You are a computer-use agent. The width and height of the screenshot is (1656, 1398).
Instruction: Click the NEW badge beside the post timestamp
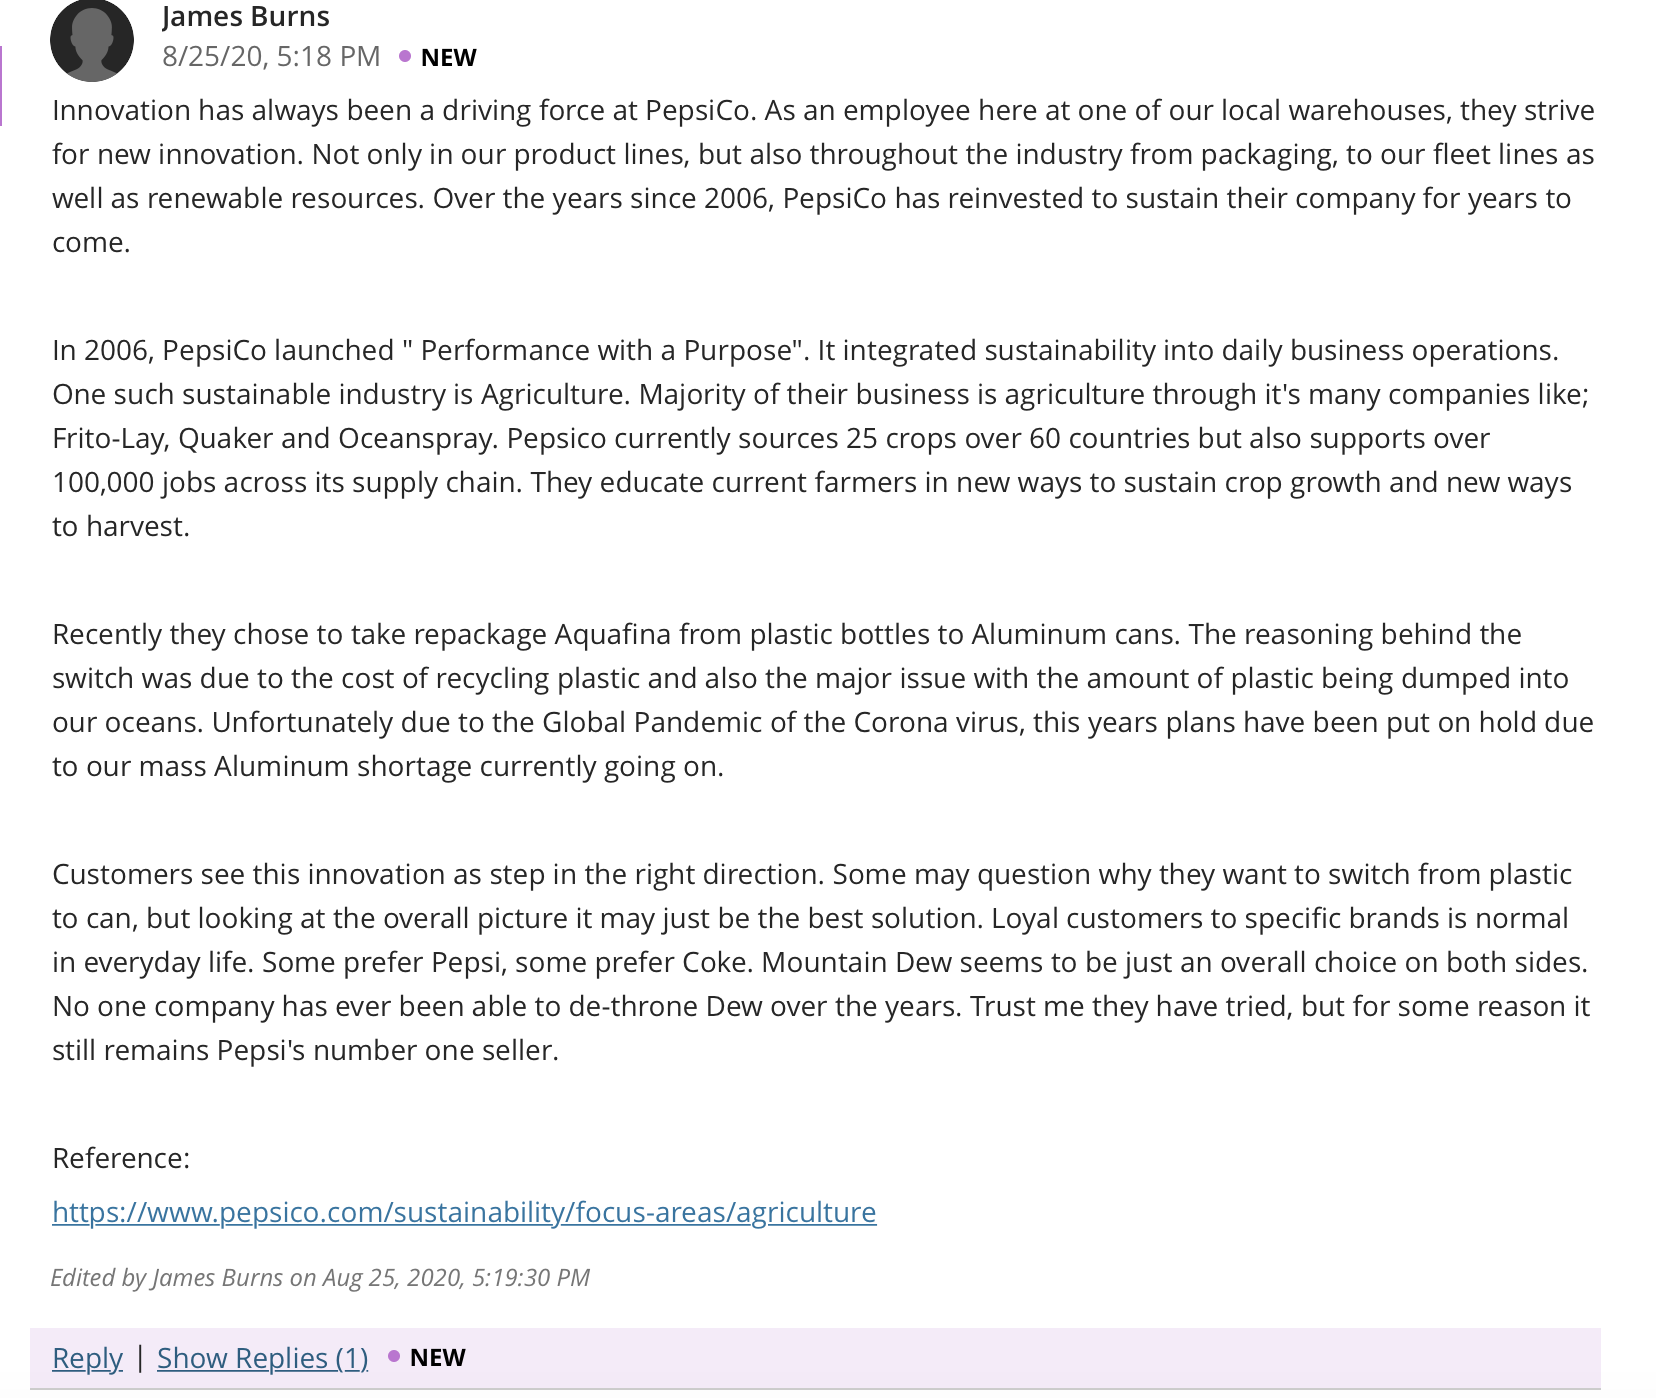(448, 58)
